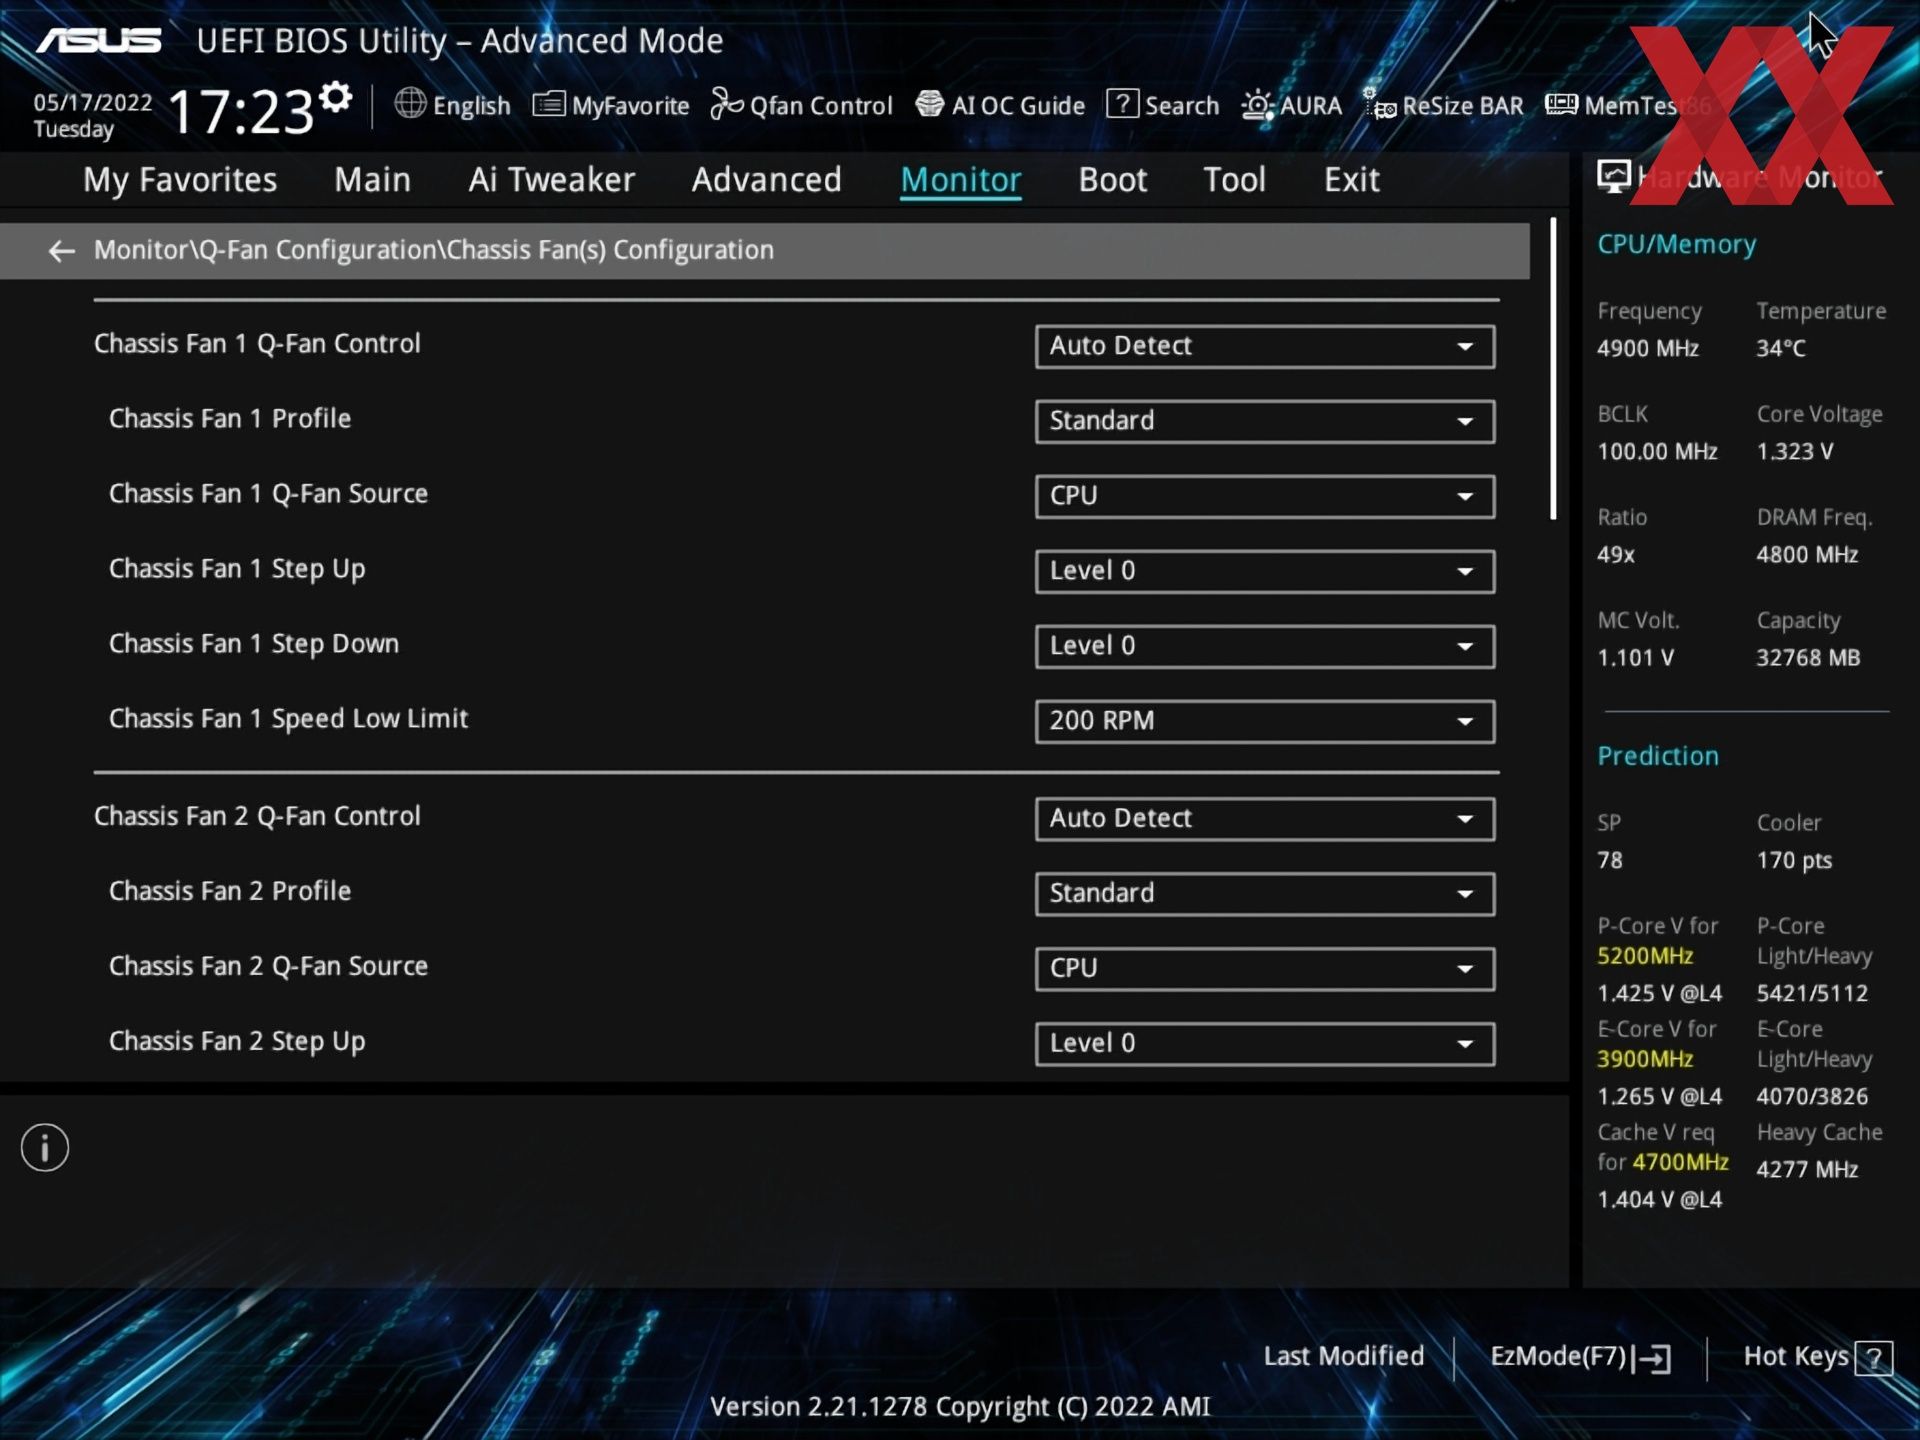Screen dimensions: 1920x1440
Task: Click the 17:23 clock display
Action: coord(240,111)
